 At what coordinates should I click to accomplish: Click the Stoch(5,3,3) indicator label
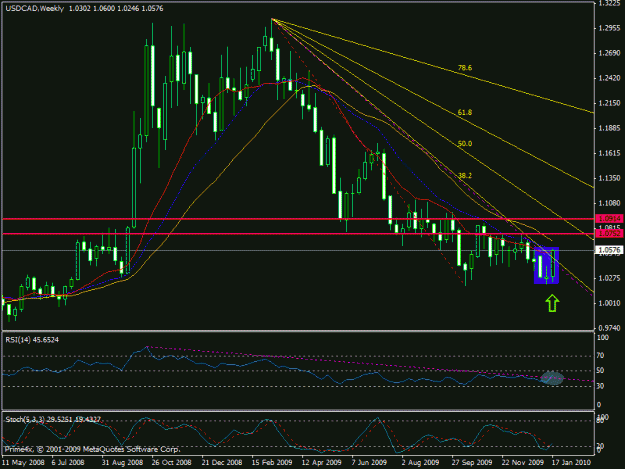pos(53,420)
